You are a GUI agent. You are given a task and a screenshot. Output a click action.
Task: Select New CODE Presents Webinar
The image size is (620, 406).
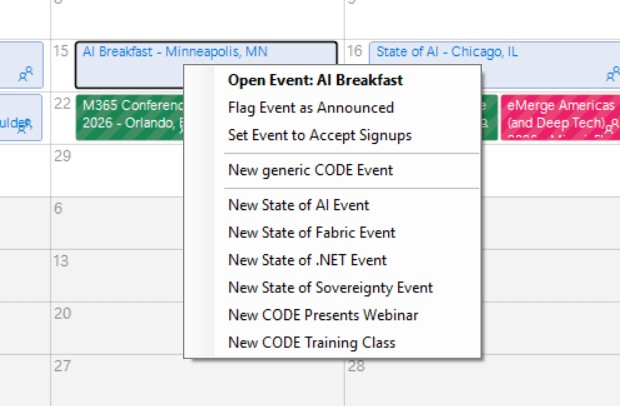(x=323, y=315)
